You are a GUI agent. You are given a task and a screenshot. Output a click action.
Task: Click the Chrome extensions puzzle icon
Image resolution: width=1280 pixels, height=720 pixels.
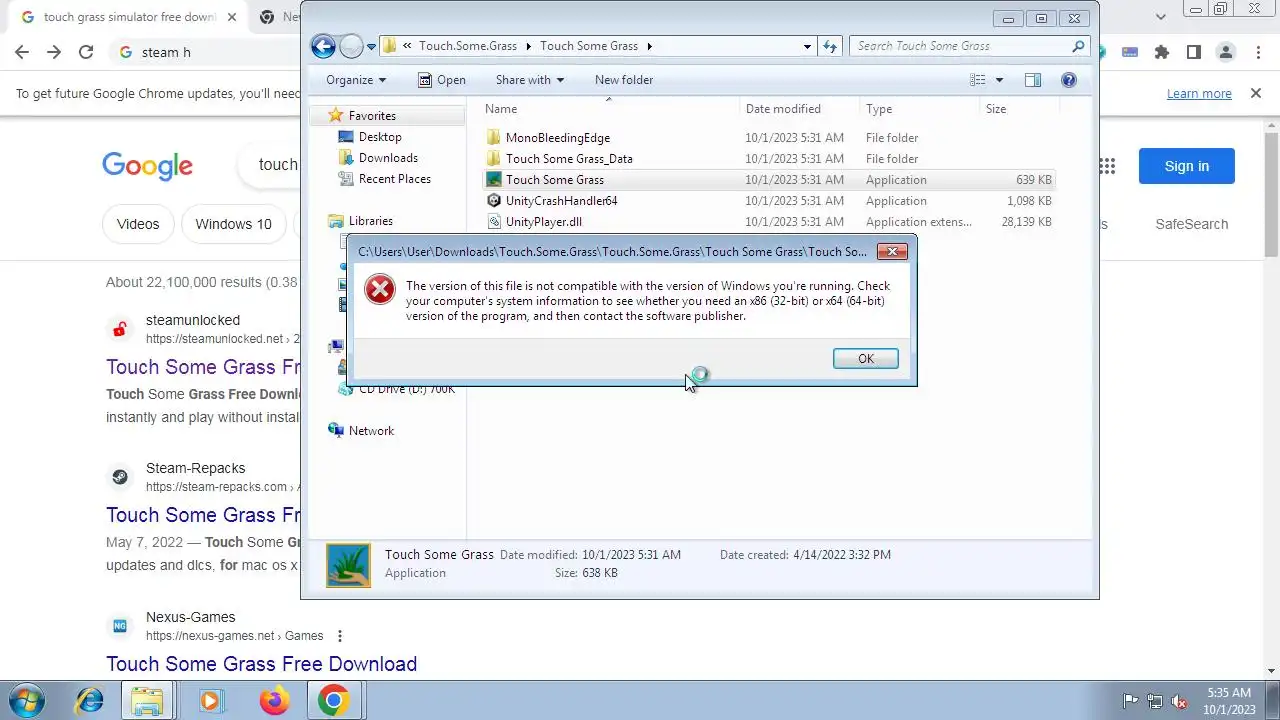coord(1162,52)
